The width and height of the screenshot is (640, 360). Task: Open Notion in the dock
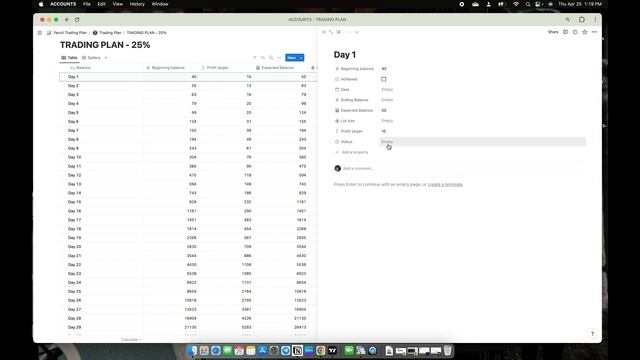tap(297, 351)
